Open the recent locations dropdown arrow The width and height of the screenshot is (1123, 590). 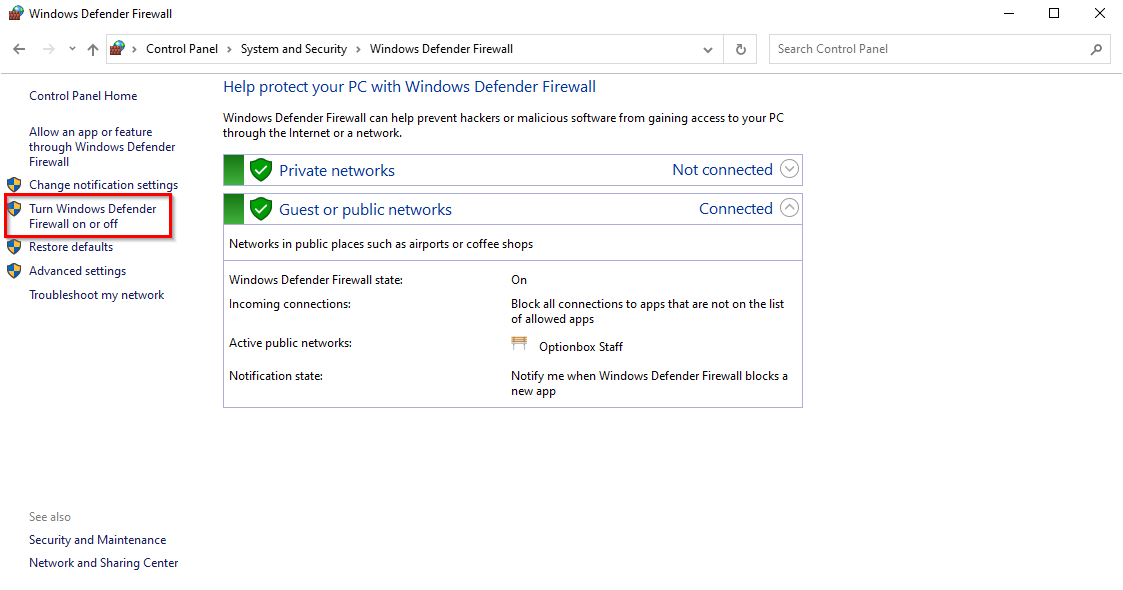(x=72, y=49)
